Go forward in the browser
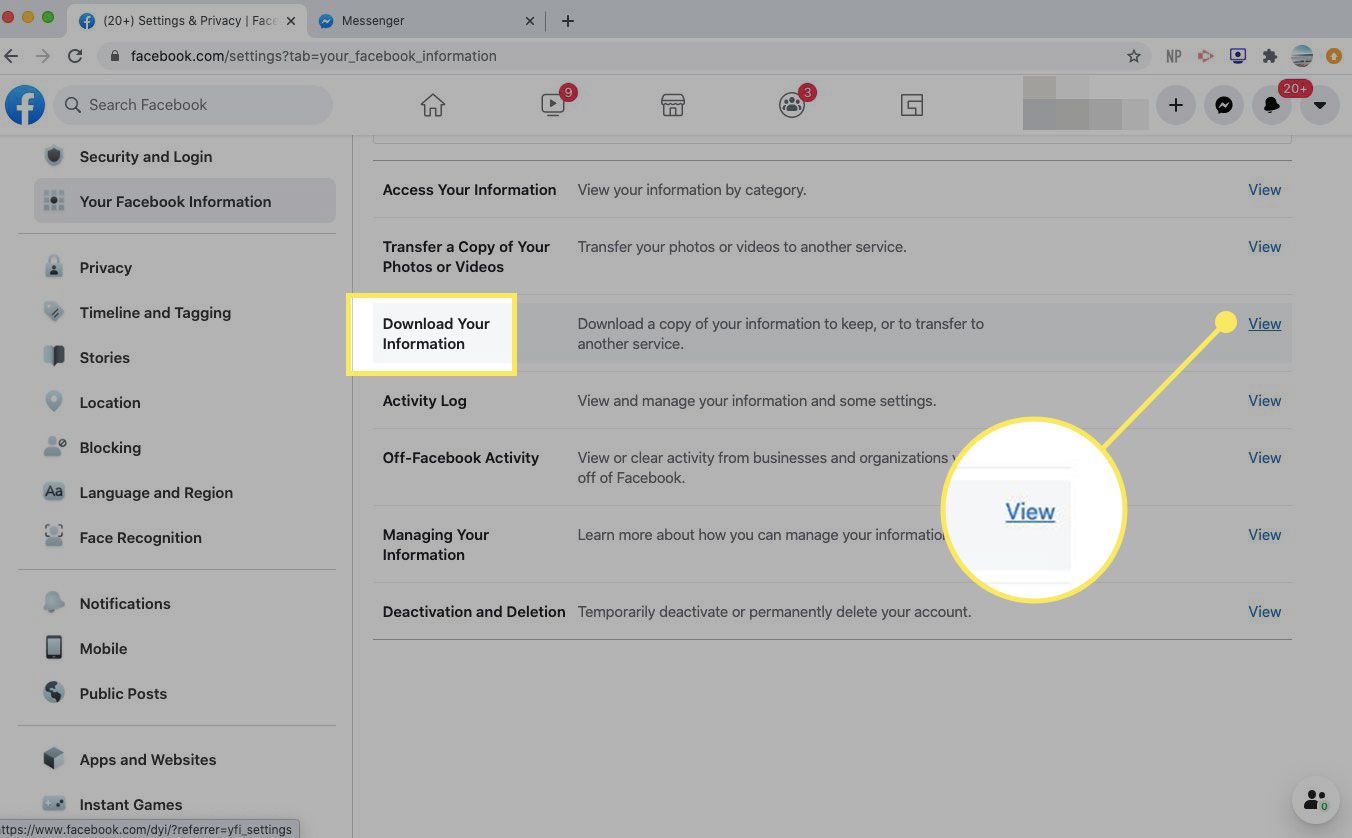This screenshot has width=1352, height=838. pos(42,56)
